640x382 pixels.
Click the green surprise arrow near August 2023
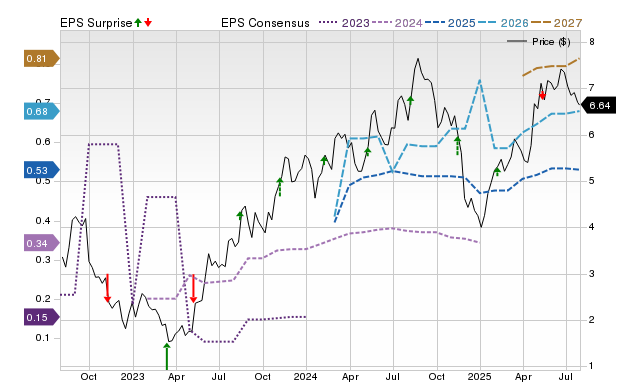pyautogui.click(x=240, y=215)
